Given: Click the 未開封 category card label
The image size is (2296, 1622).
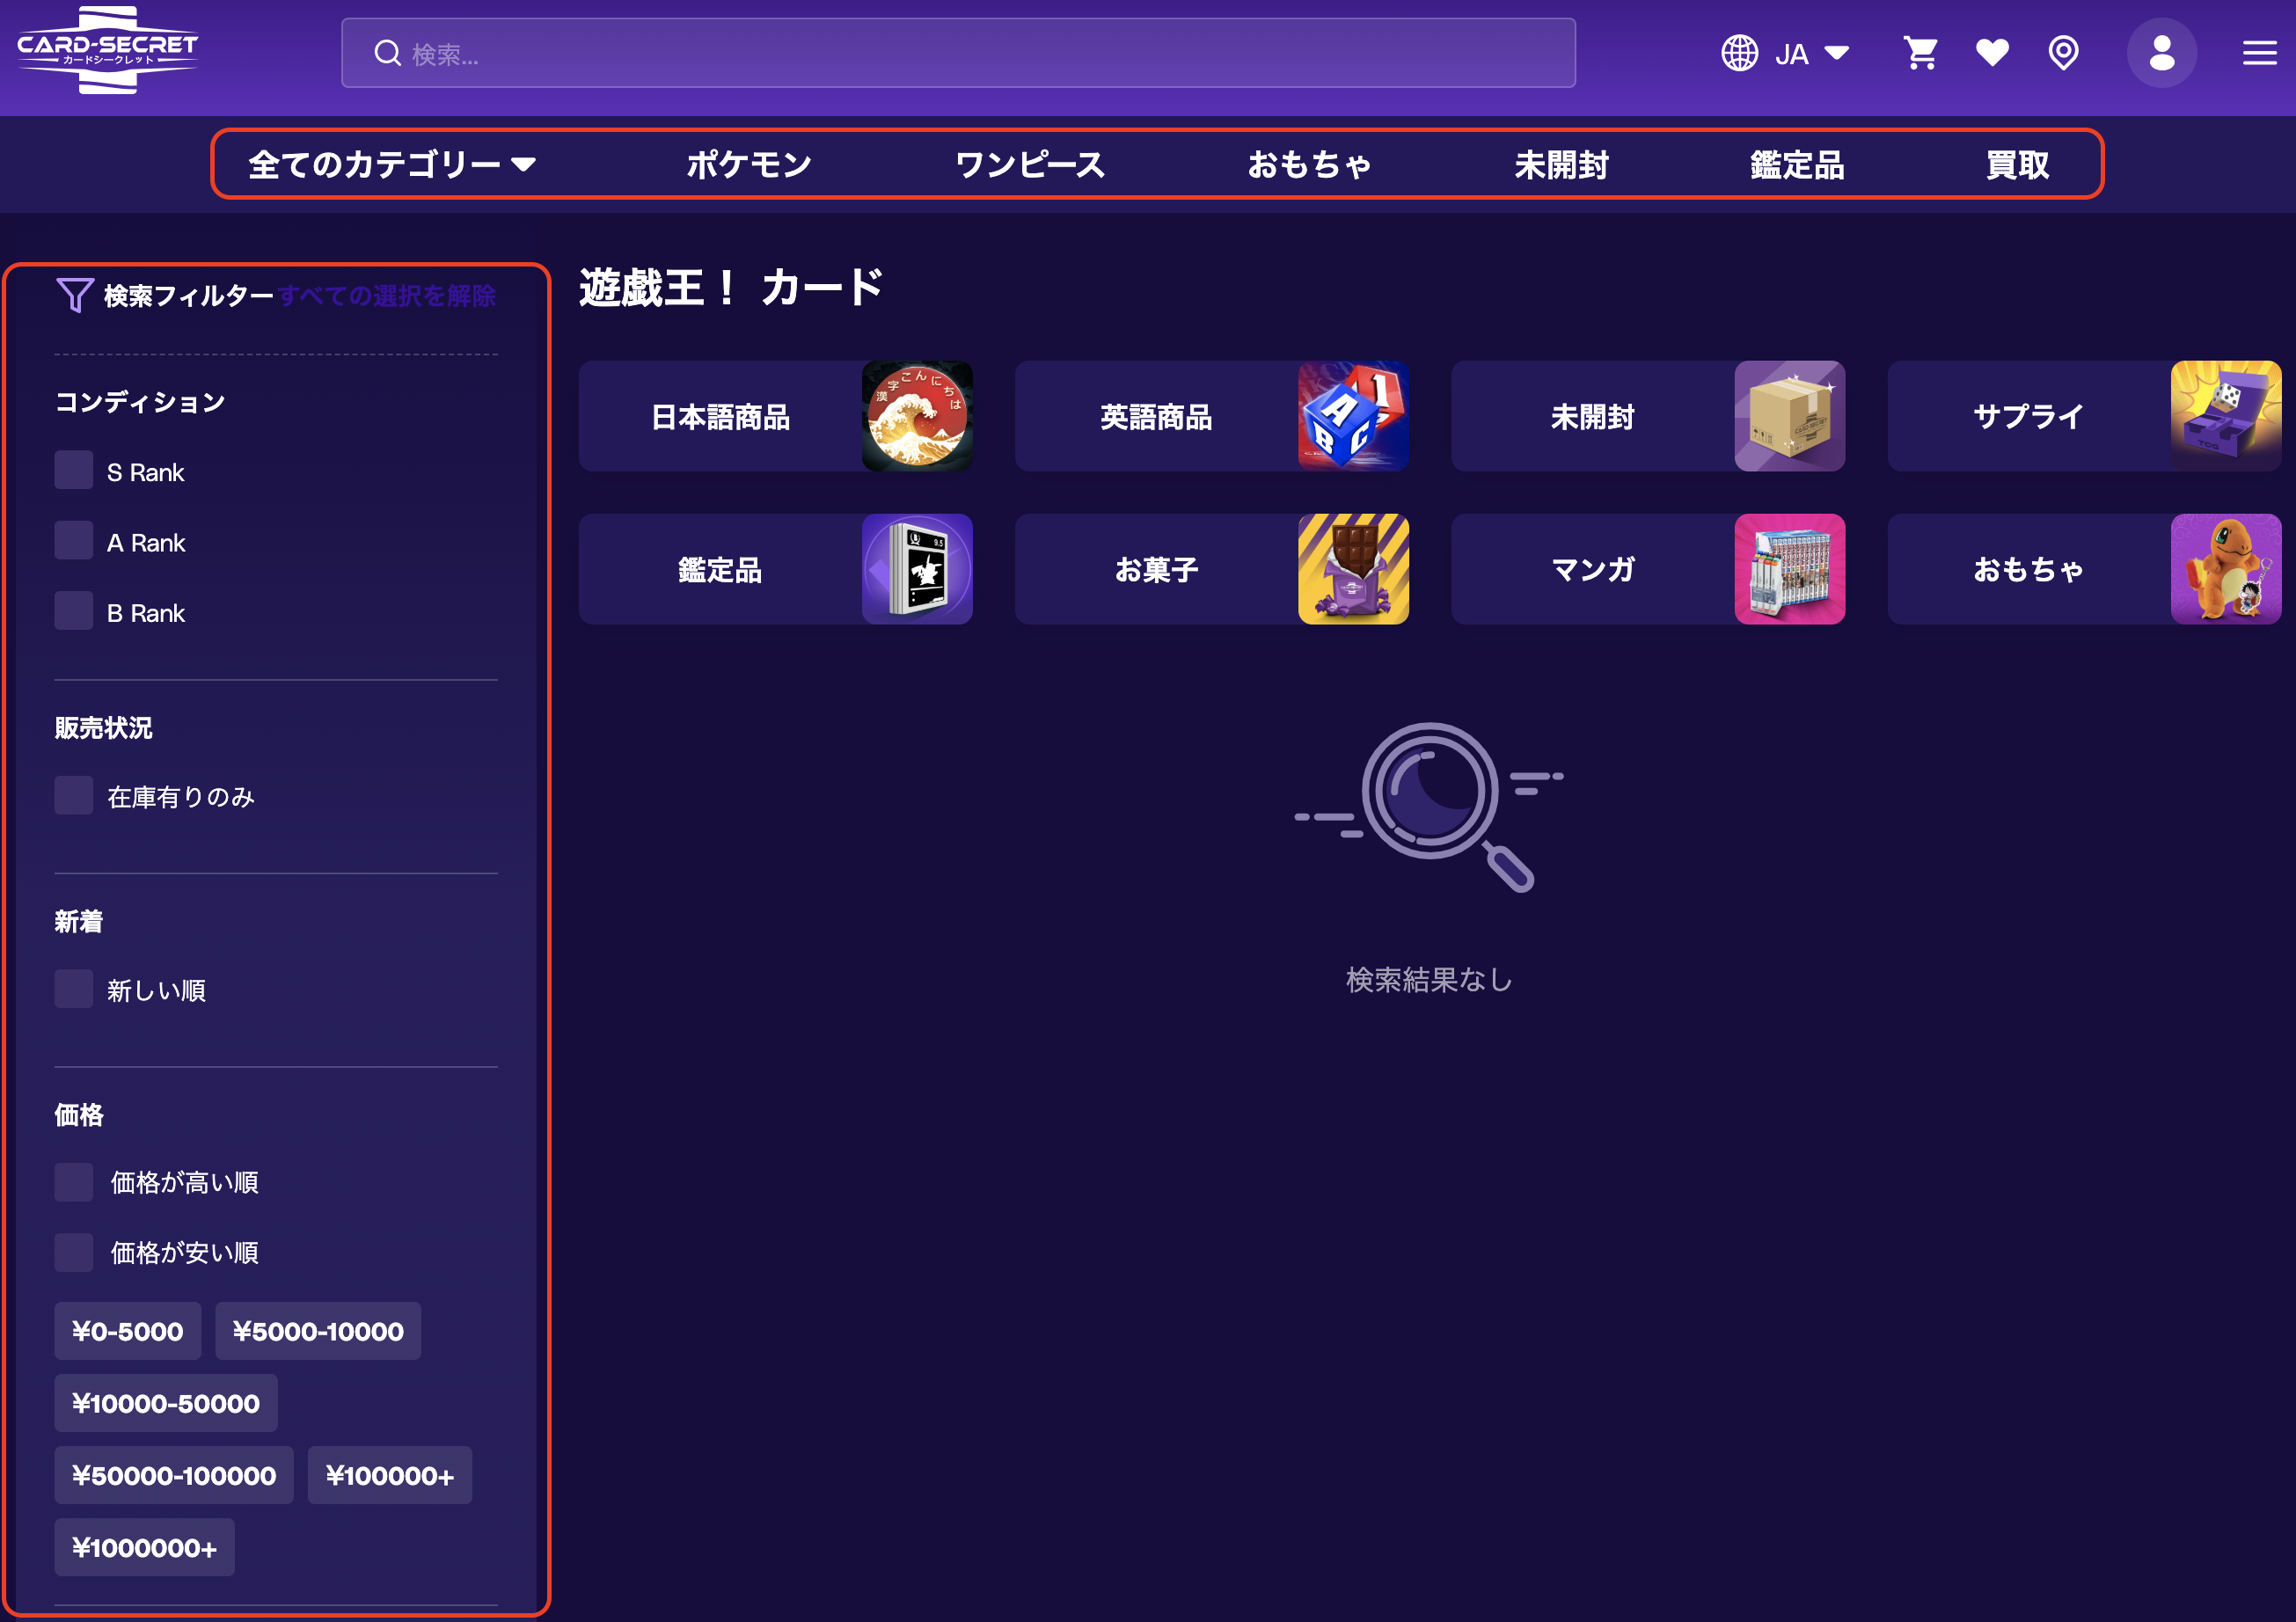Looking at the screenshot, I should tap(1592, 416).
